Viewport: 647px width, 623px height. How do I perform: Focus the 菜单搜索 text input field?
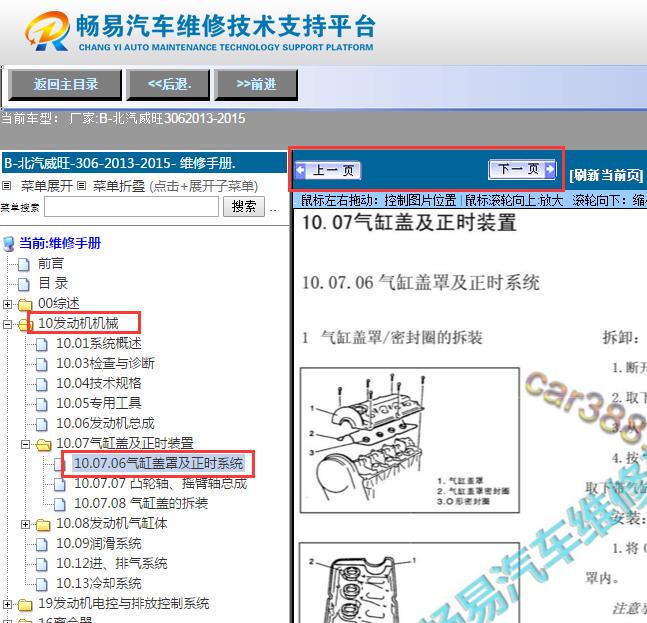(131, 206)
